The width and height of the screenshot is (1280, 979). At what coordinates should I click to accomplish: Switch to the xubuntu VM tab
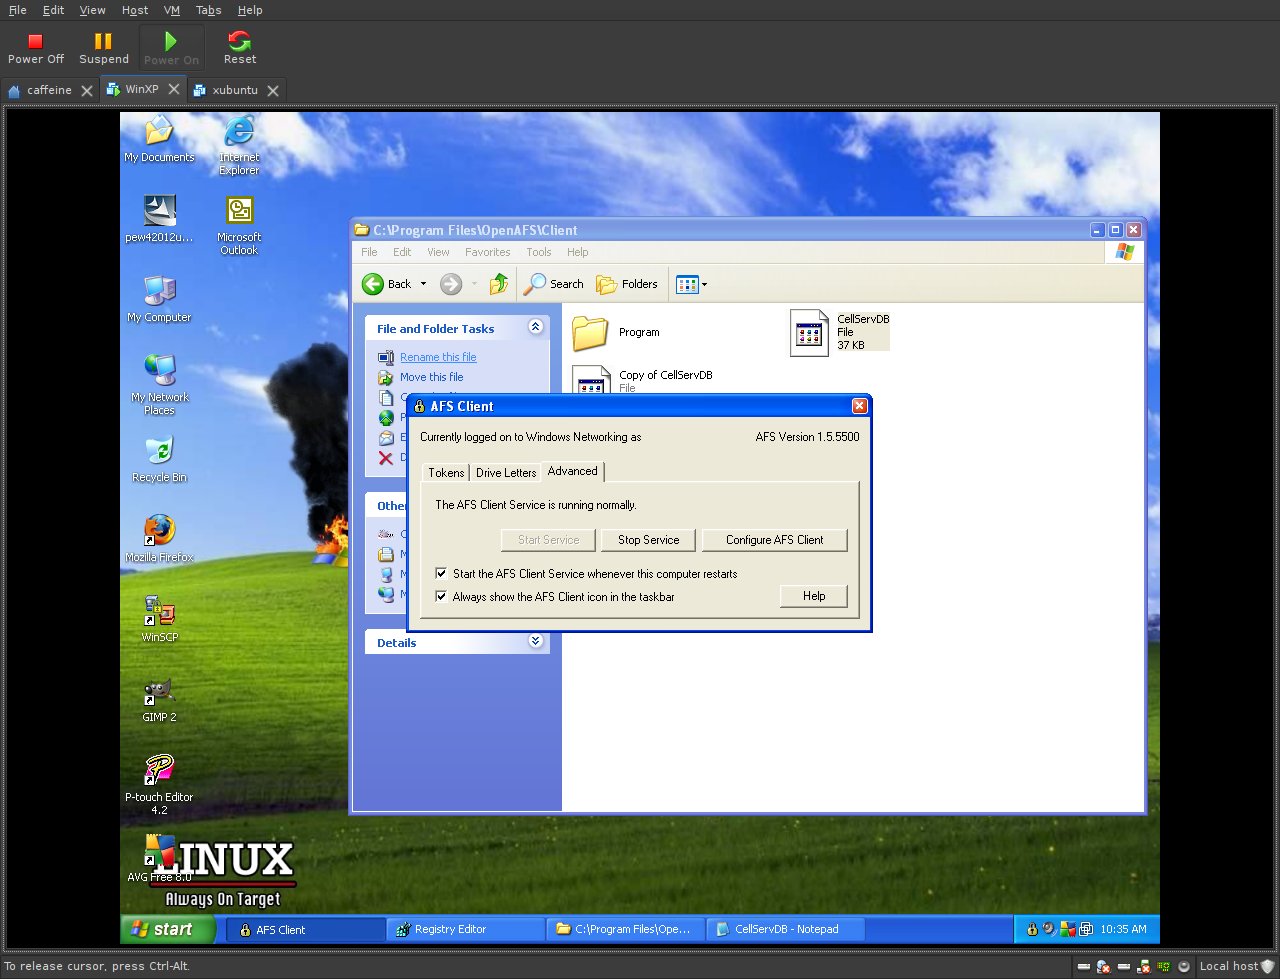235,90
